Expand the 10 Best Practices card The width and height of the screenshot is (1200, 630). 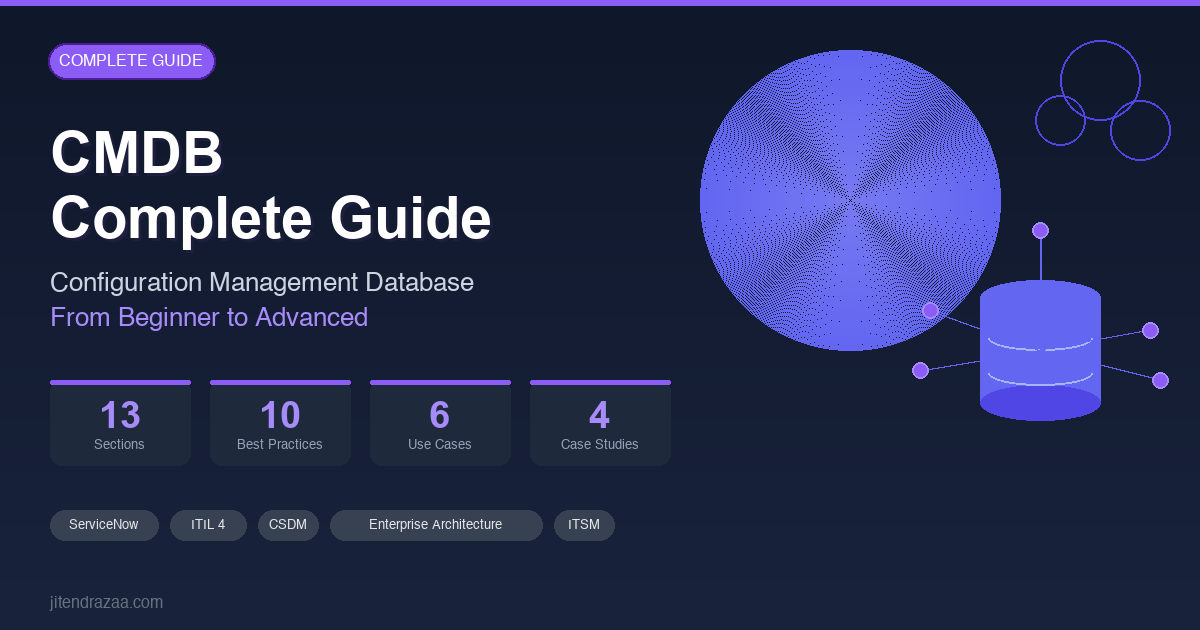click(x=280, y=422)
